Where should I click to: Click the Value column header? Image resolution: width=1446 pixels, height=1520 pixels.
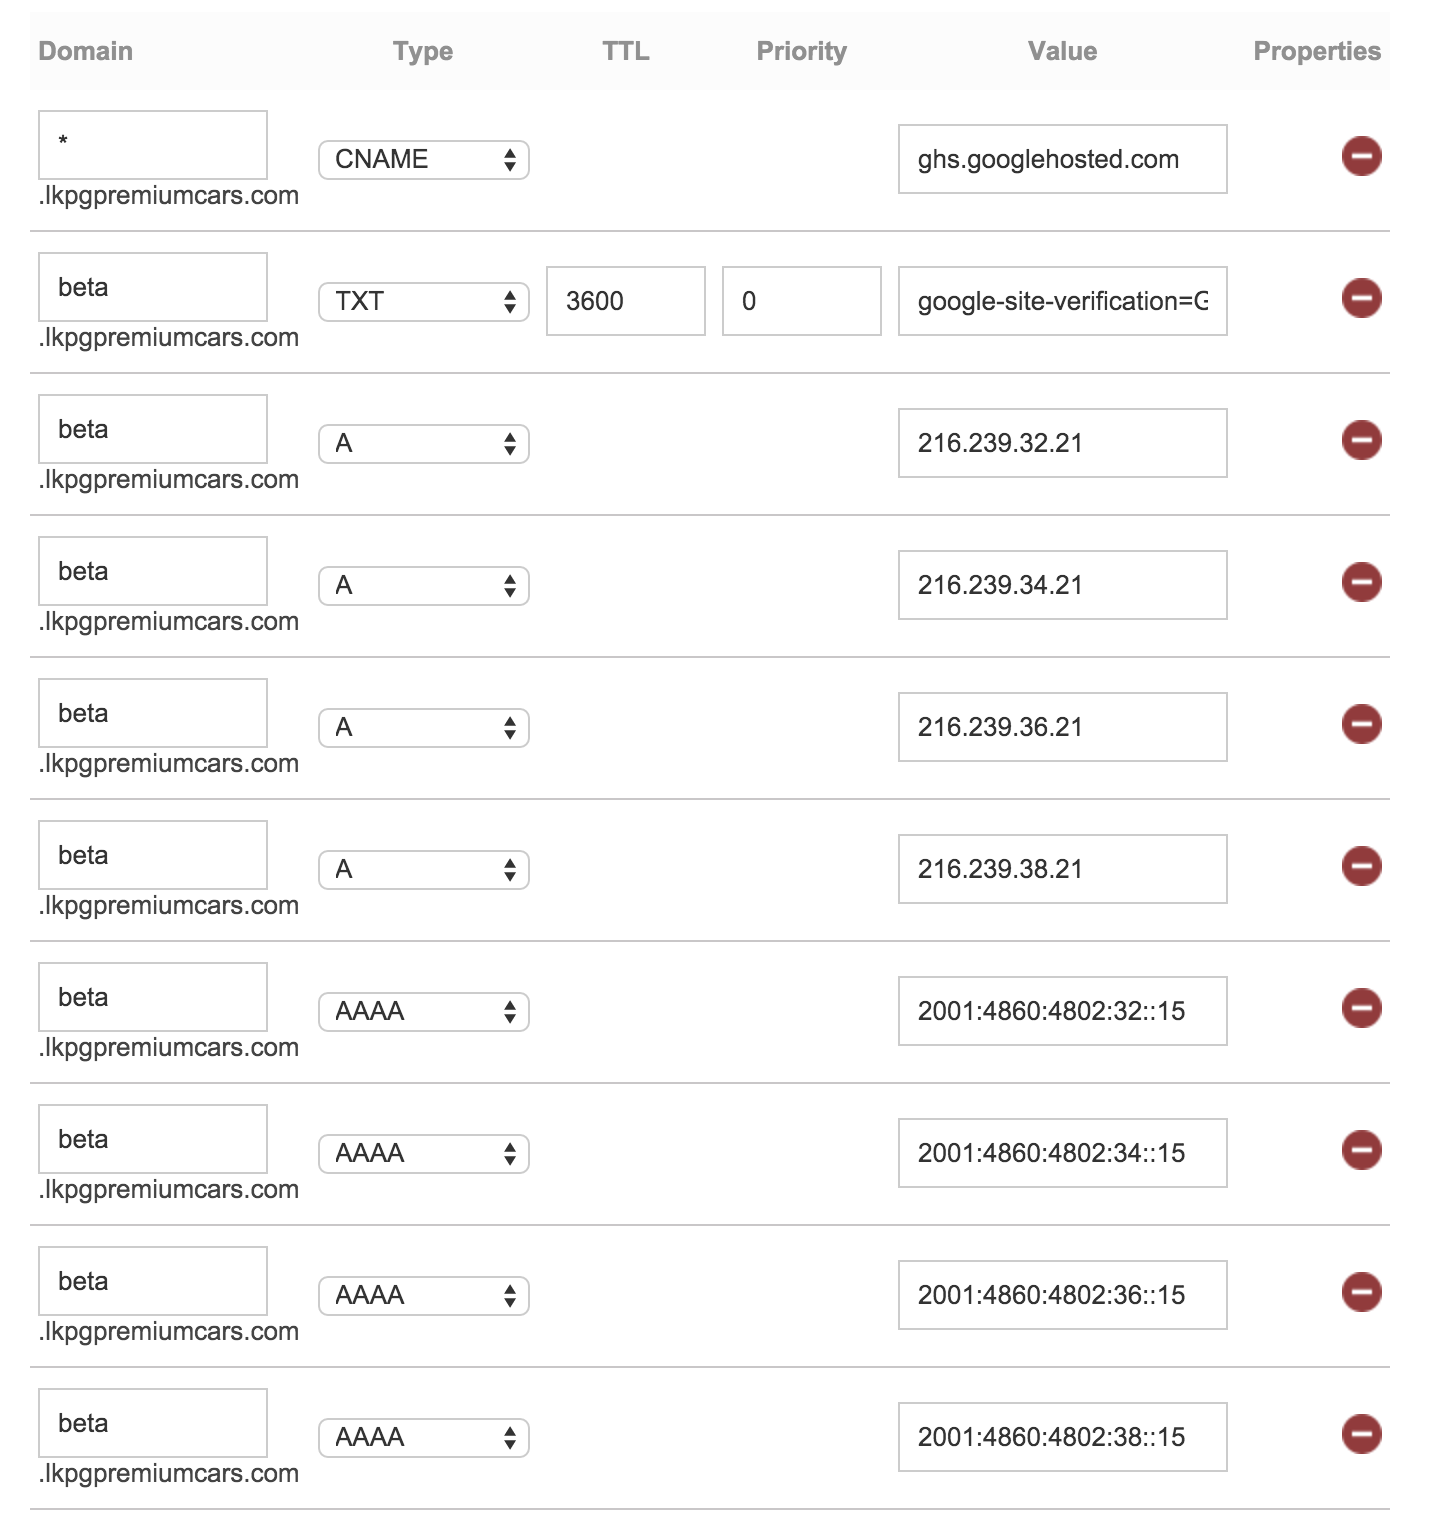(x=1063, y=51)
